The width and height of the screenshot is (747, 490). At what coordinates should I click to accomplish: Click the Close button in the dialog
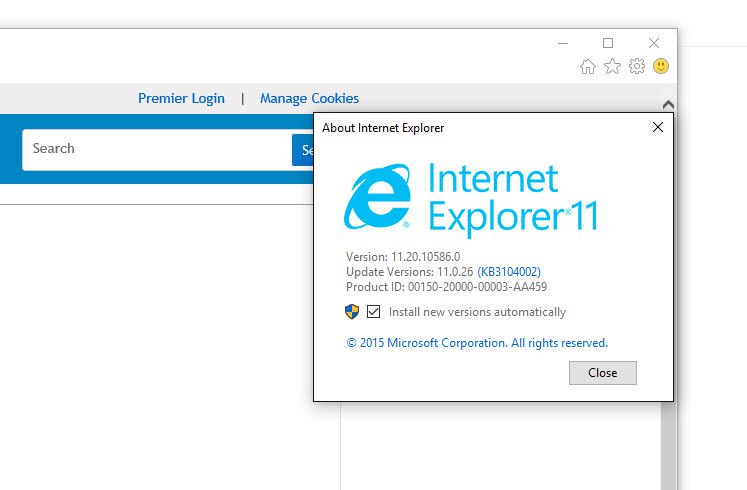tap(603, 373)
